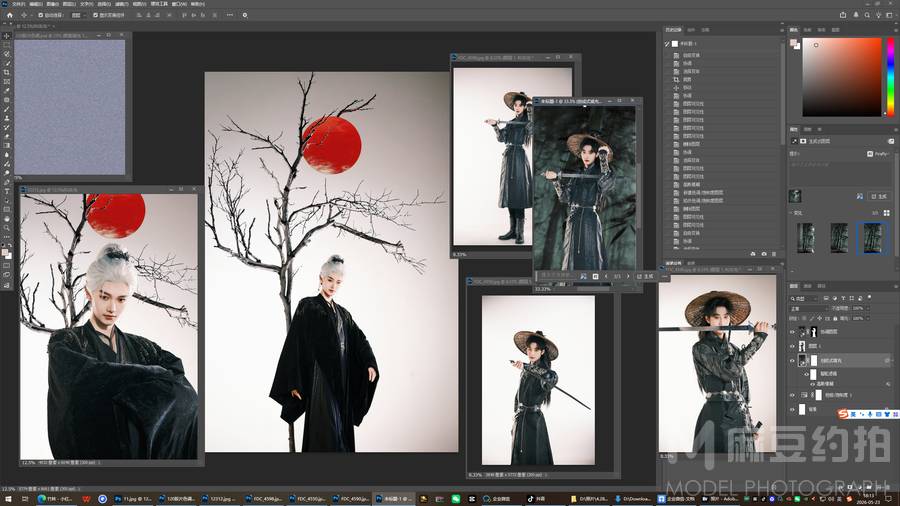Hide the adjustment layer above background
The image size is (900, 506).
point(792,395)
